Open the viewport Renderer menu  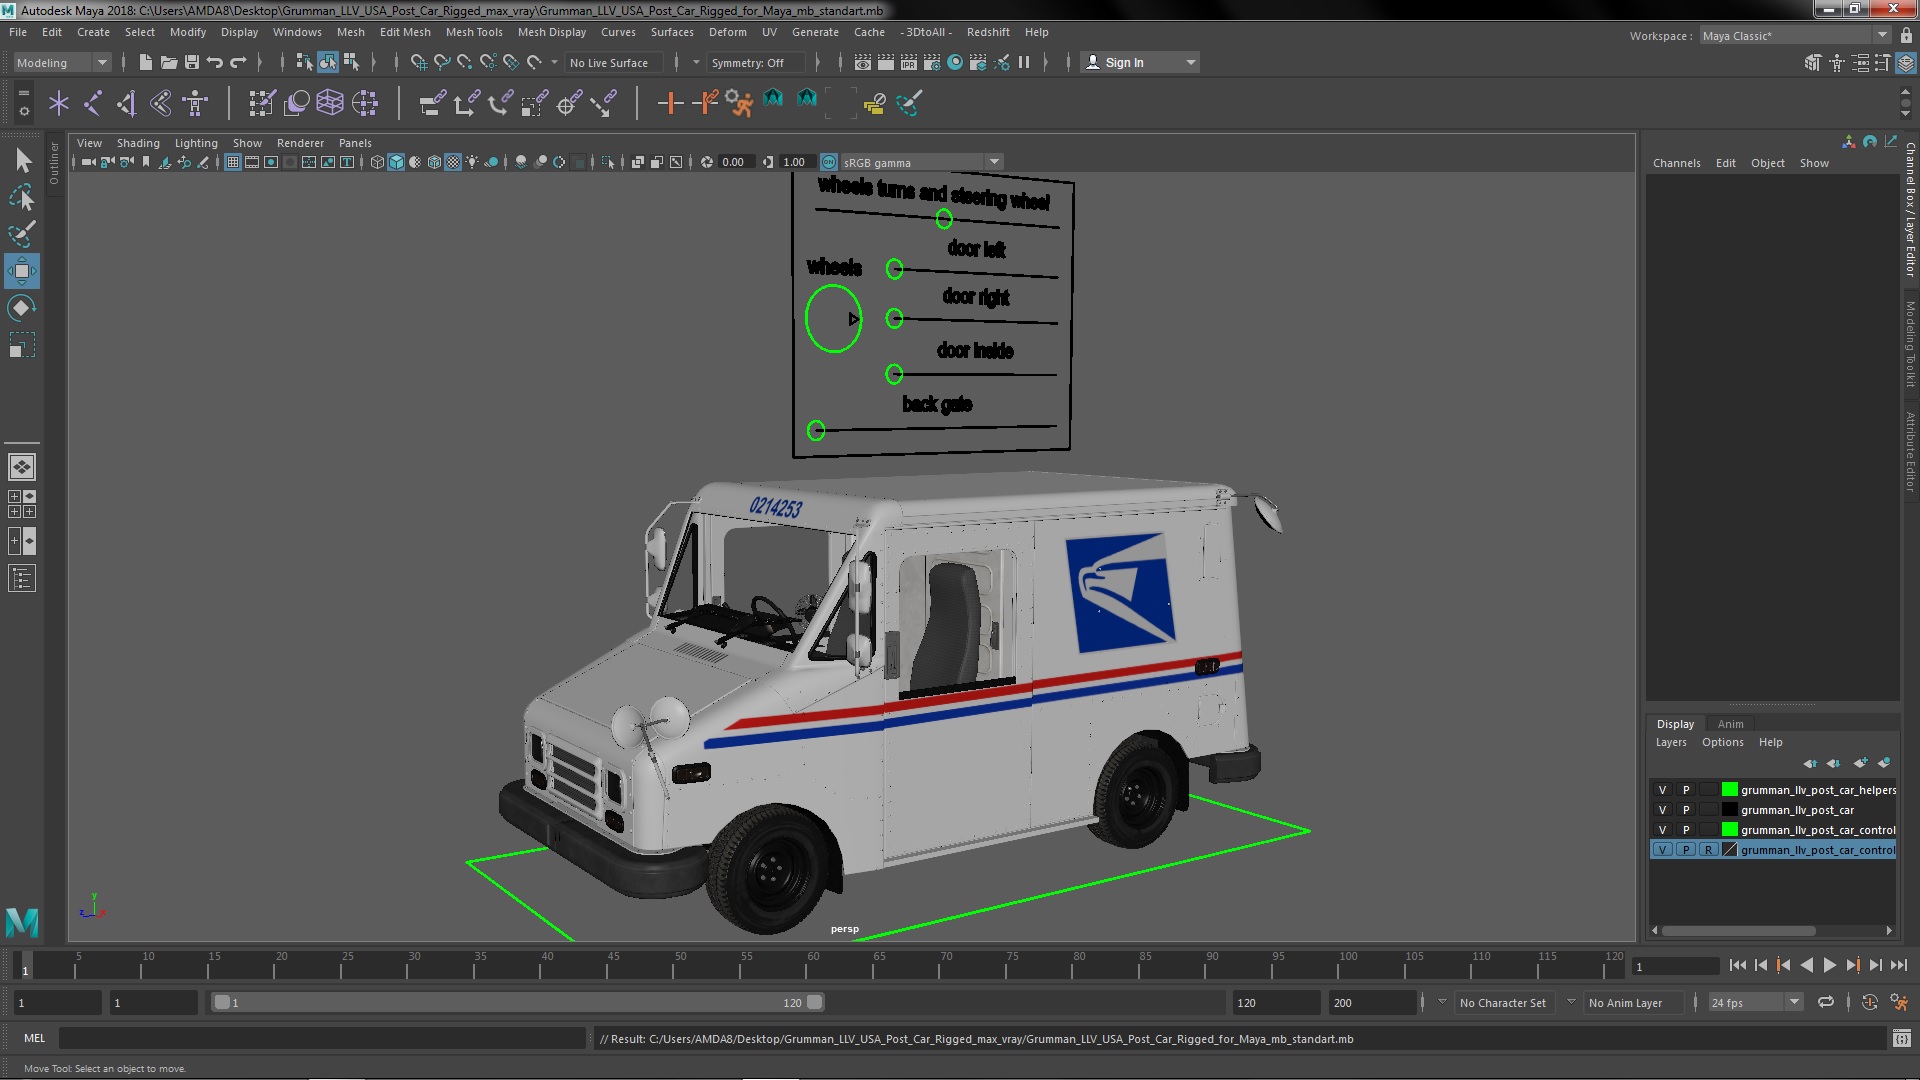point(300,143)
